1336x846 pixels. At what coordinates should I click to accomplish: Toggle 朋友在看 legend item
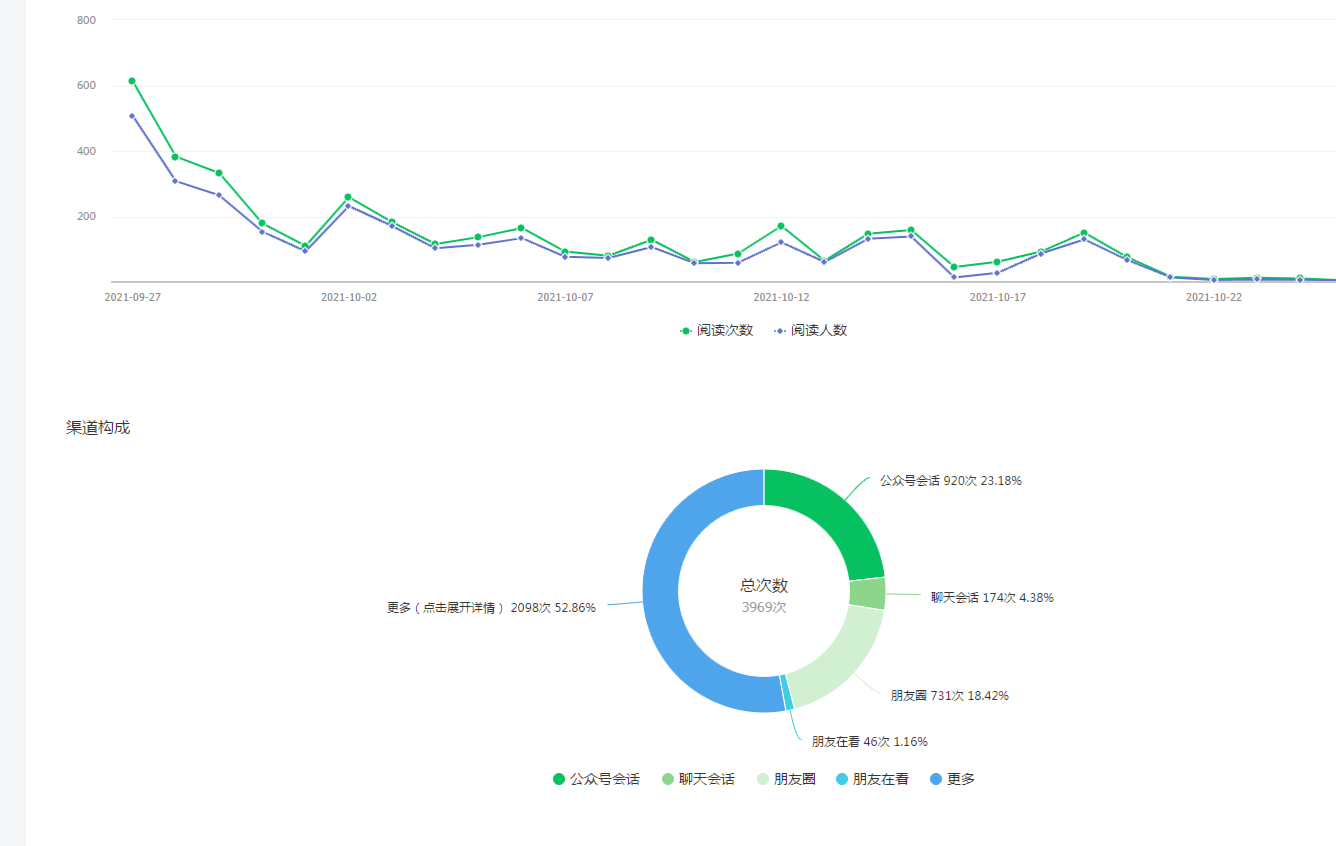pos(872,779)
